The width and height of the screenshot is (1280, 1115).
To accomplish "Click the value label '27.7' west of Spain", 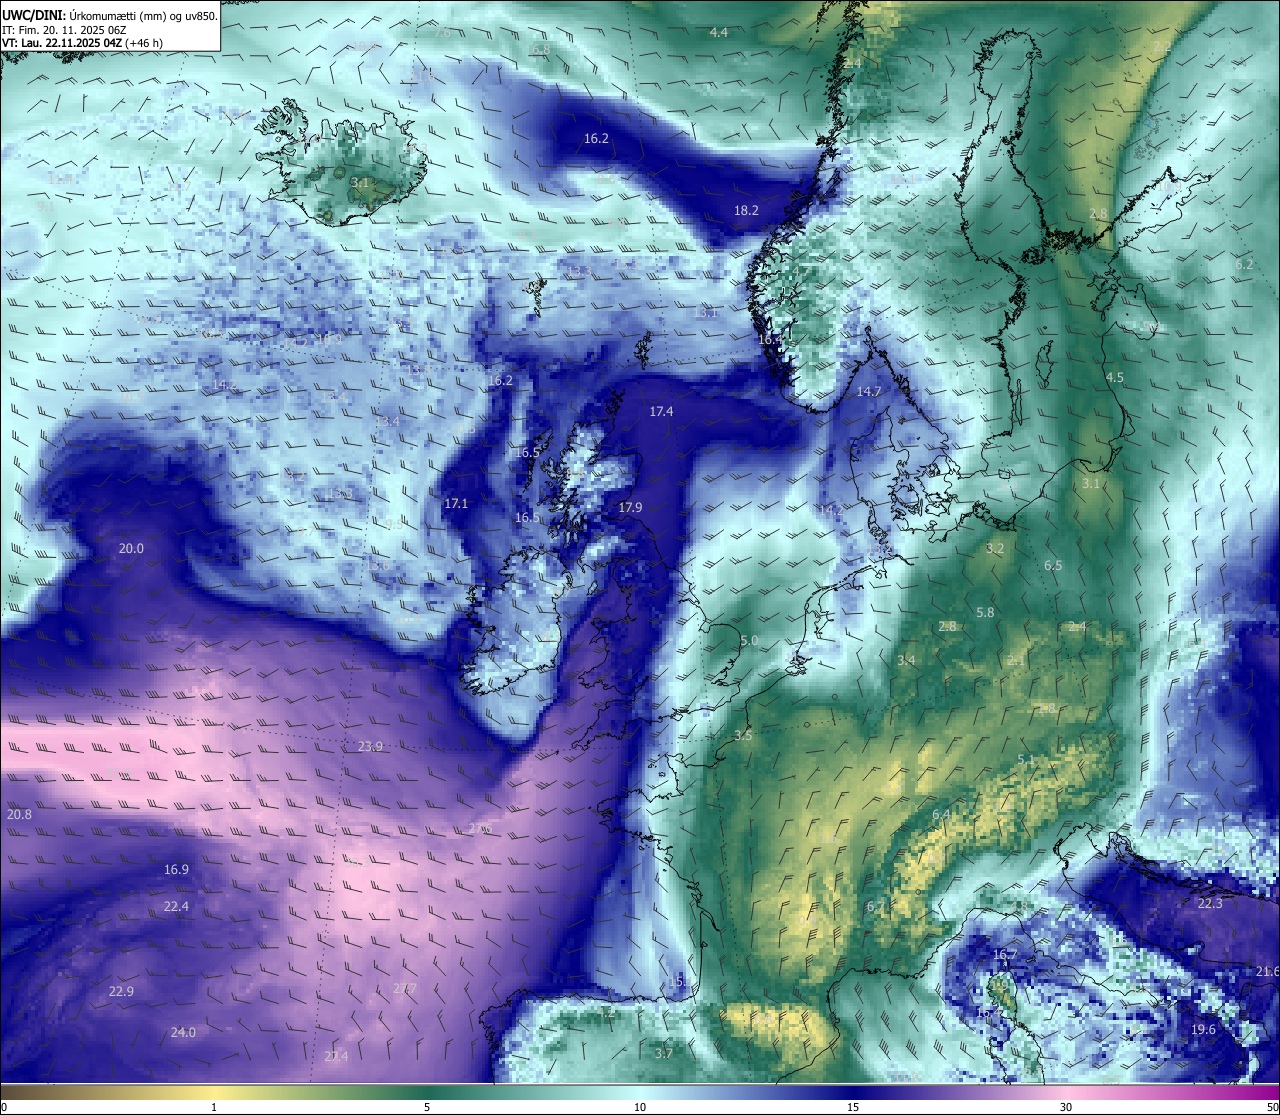I will [404, 989].
